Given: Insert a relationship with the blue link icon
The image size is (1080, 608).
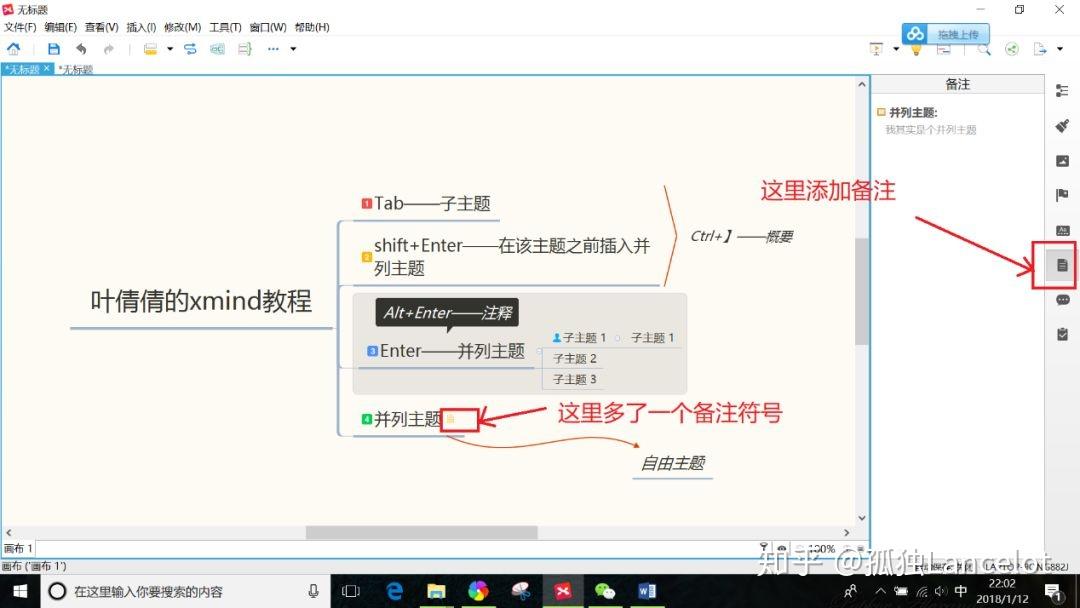Looking at the screenshot, I should [190, 49].
